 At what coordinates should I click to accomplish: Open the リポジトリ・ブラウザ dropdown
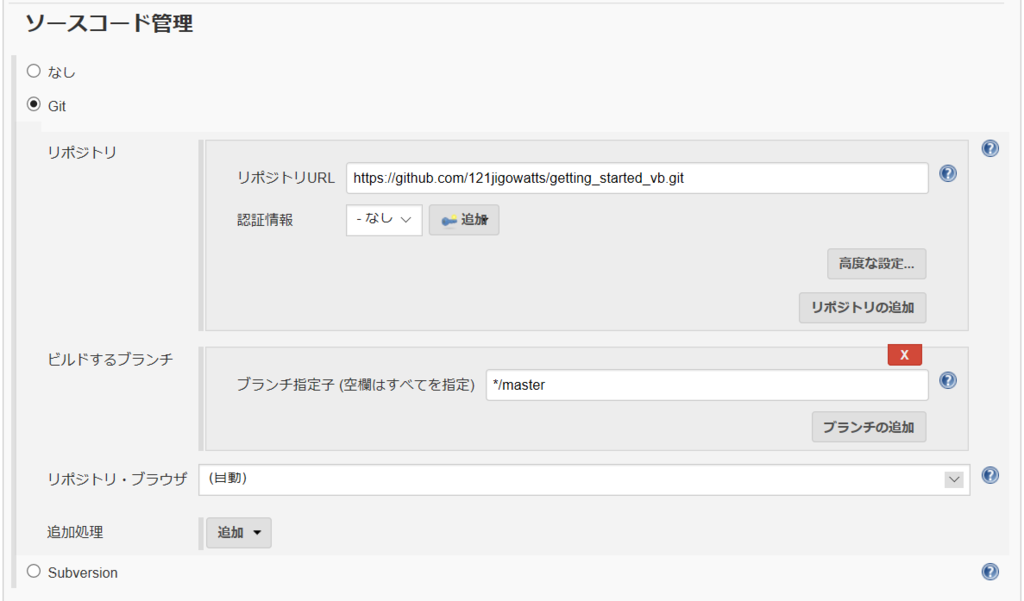pos(584,479)
